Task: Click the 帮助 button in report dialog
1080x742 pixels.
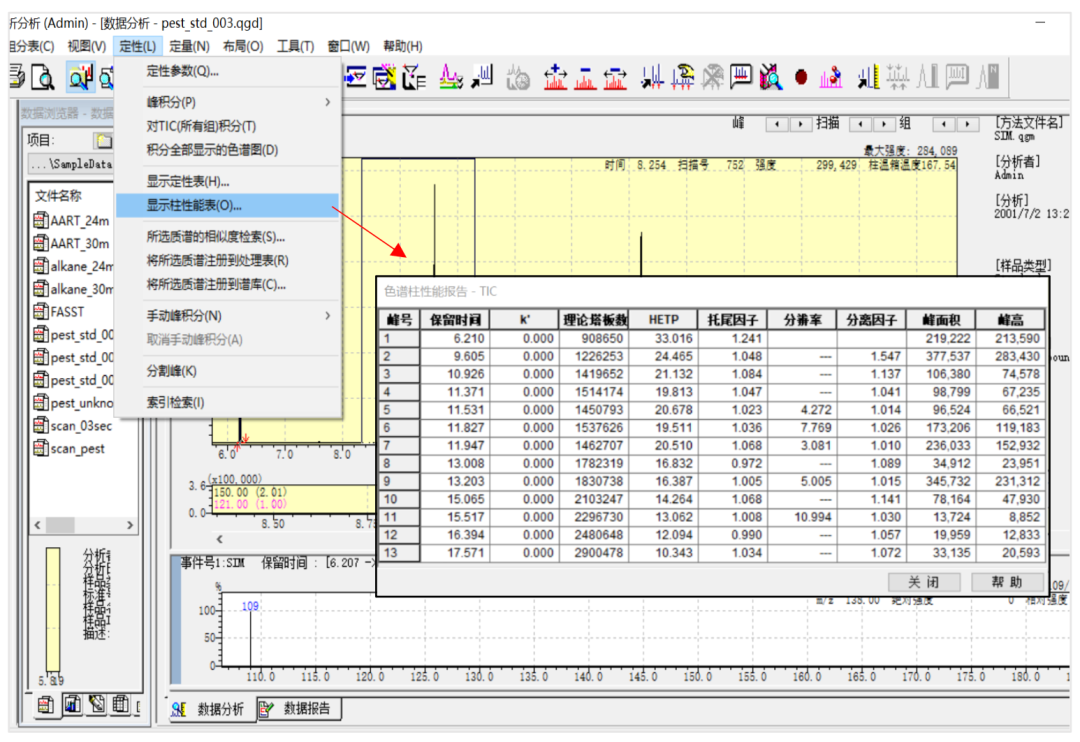Action: [1007, 582]
